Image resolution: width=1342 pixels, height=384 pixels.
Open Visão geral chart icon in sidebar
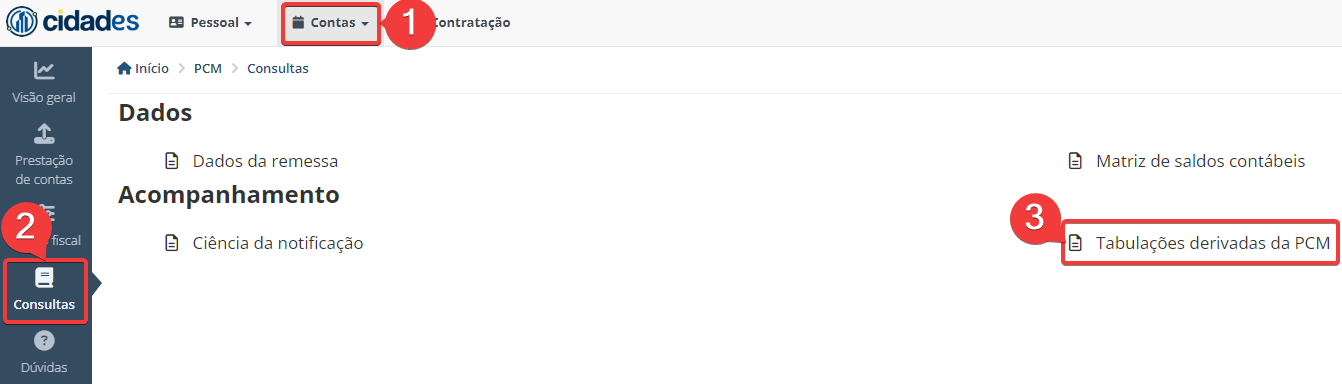coord(44,70)
